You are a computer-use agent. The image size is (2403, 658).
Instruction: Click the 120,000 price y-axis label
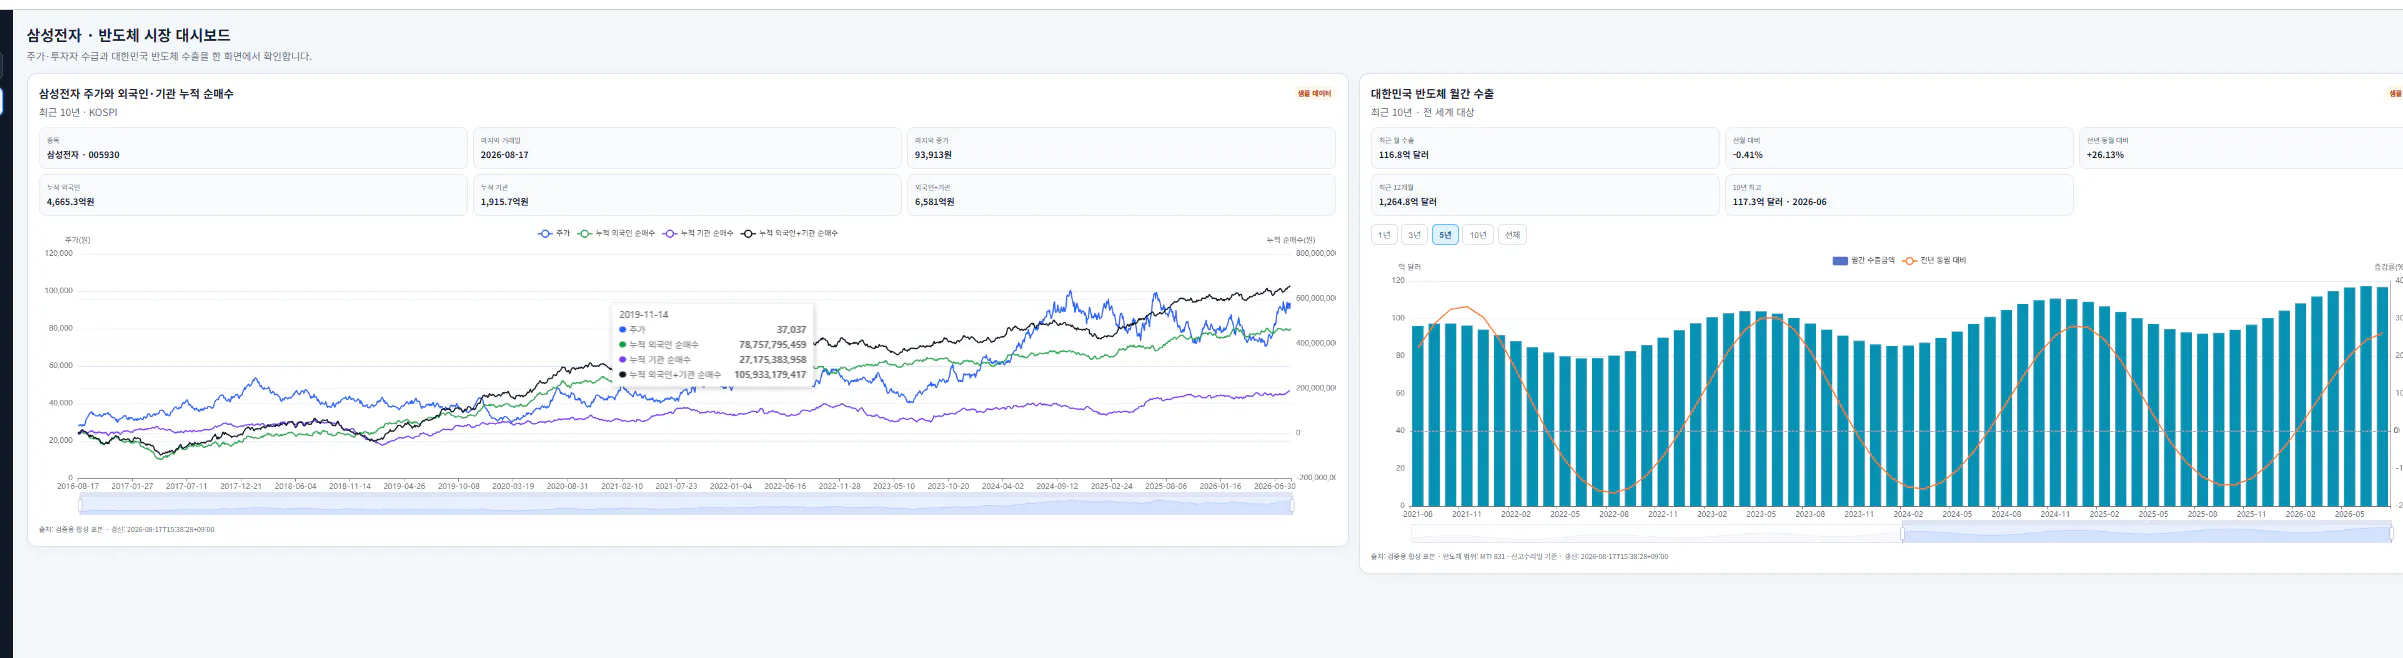[x=59, y=254]
